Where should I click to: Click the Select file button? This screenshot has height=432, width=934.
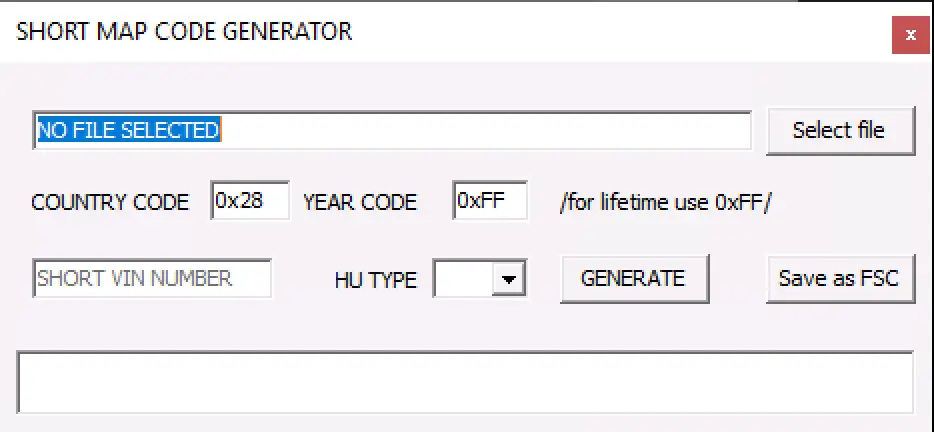840,131
